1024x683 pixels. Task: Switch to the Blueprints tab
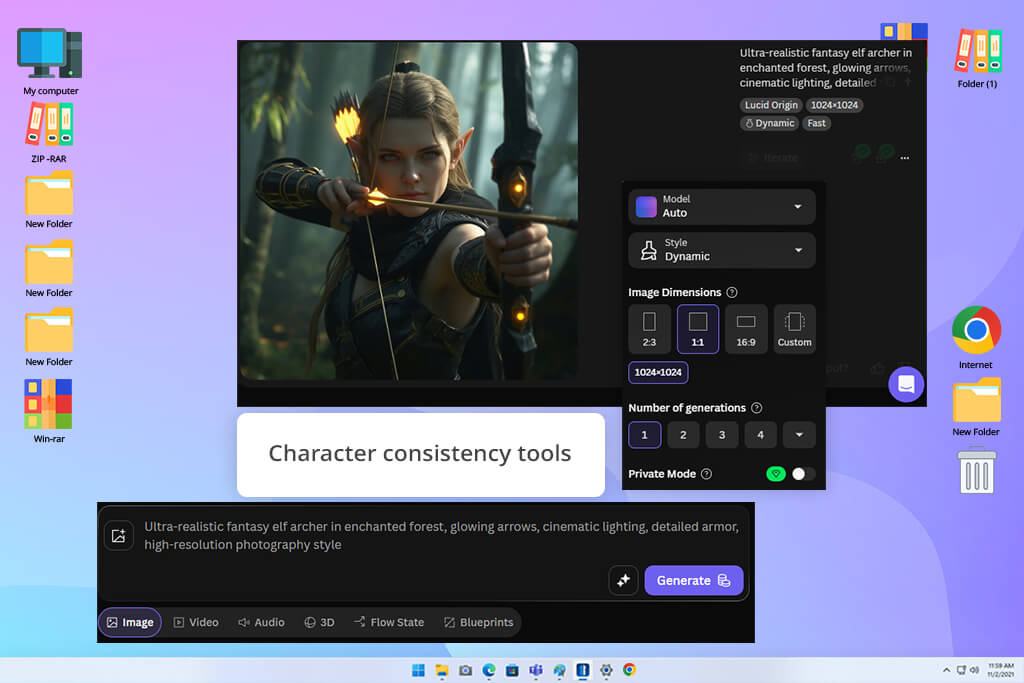[479, 622]
